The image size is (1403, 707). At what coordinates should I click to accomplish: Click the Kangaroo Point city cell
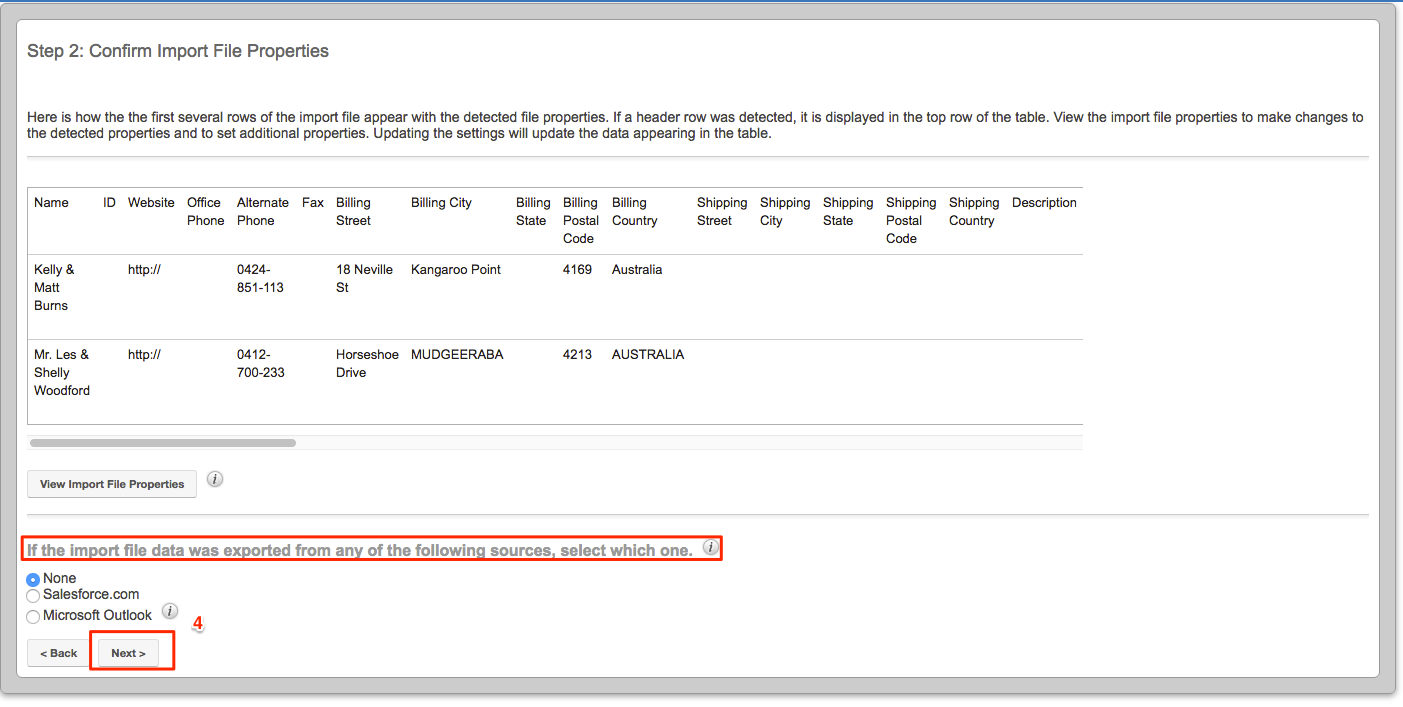click(x=456, y=269)
